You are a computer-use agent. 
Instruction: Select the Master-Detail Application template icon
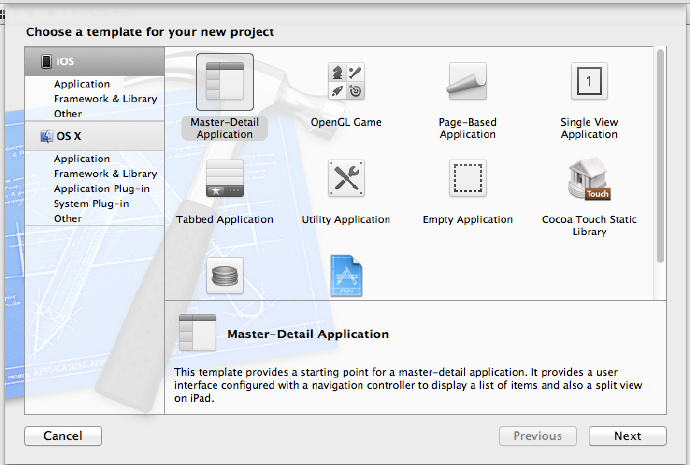point(225,82)
